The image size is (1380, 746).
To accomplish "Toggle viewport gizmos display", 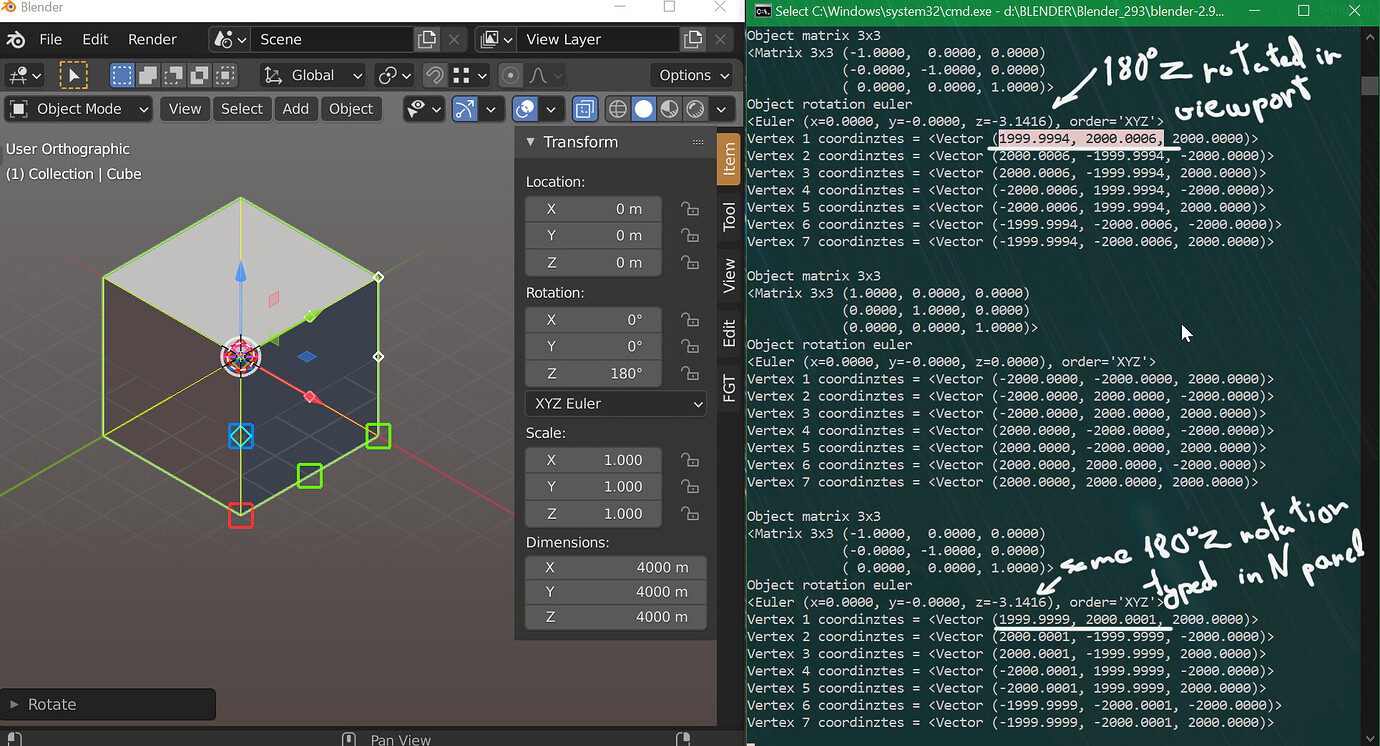I will click(x=464, y=109).
